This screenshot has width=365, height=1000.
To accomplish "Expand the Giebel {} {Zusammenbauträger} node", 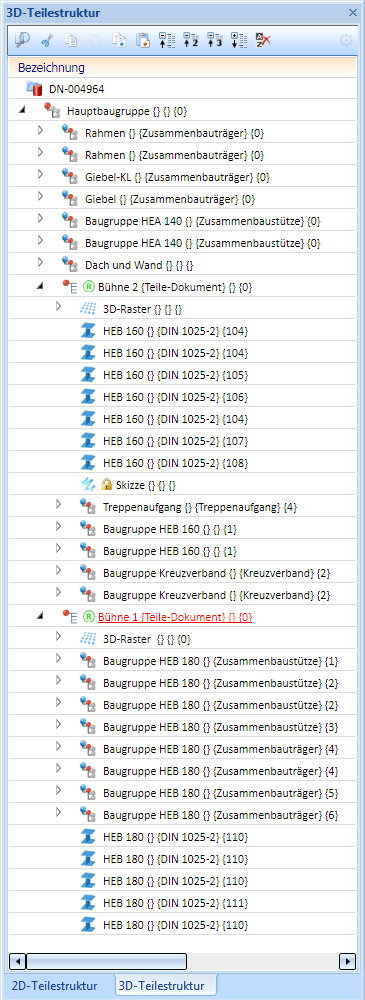I will pyautogui.click(x=40, y=197).
